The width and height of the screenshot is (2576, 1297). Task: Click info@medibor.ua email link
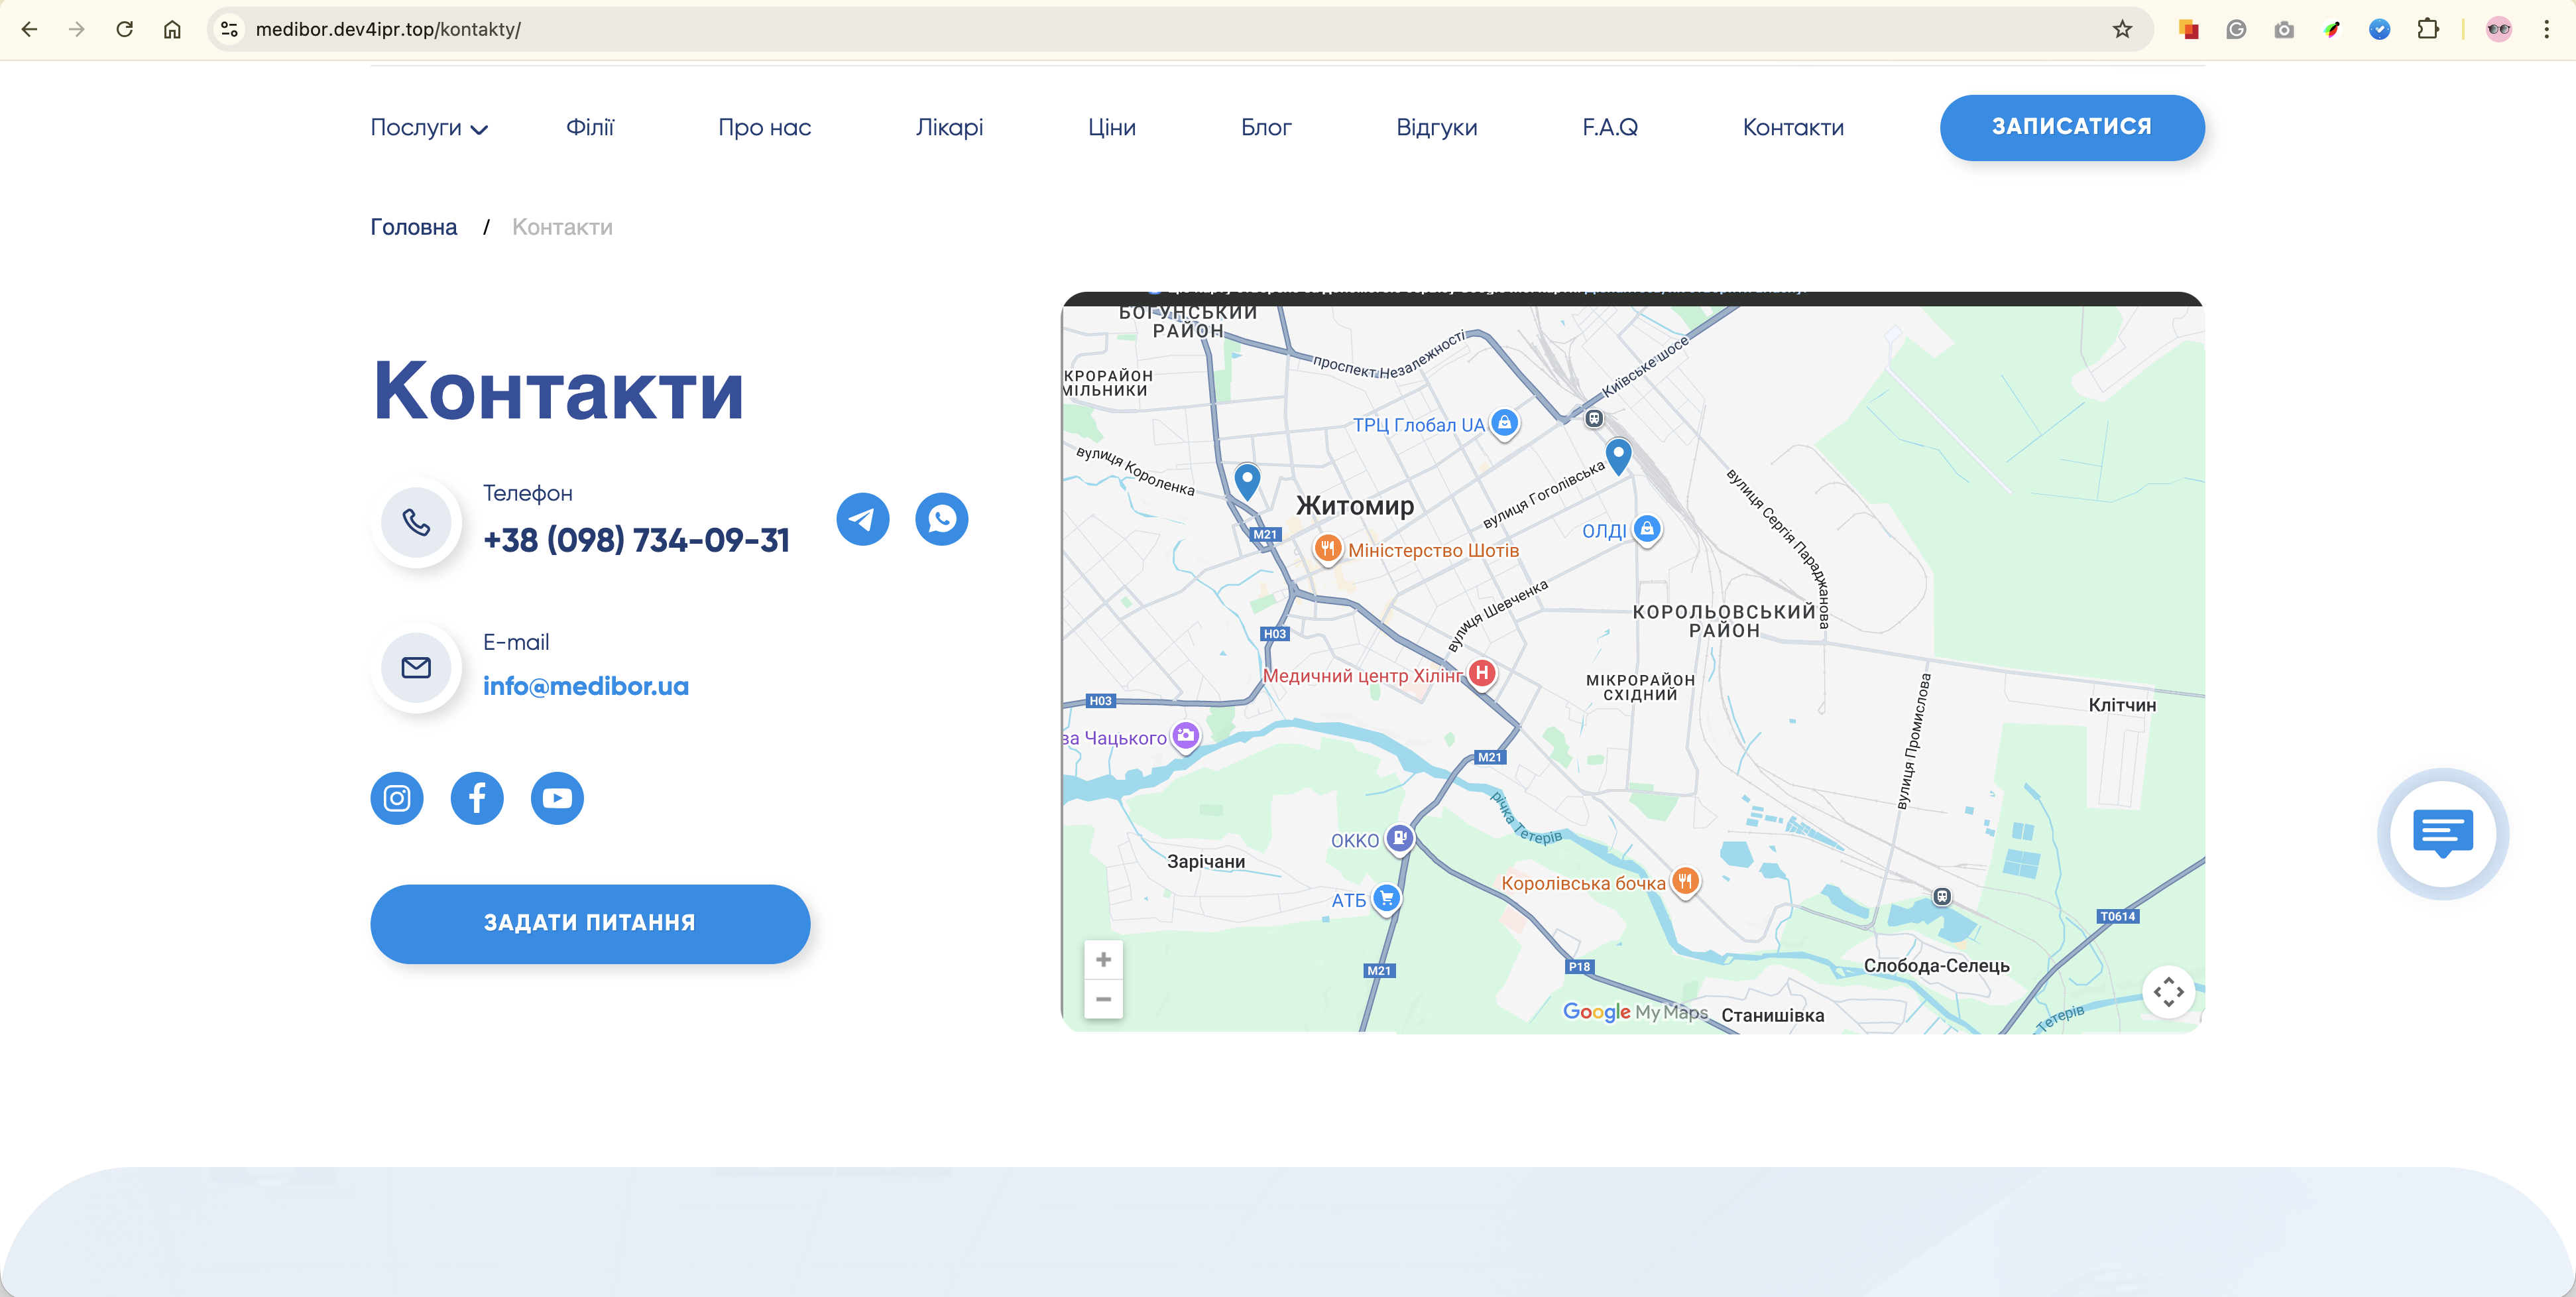(x=585, y=686)
